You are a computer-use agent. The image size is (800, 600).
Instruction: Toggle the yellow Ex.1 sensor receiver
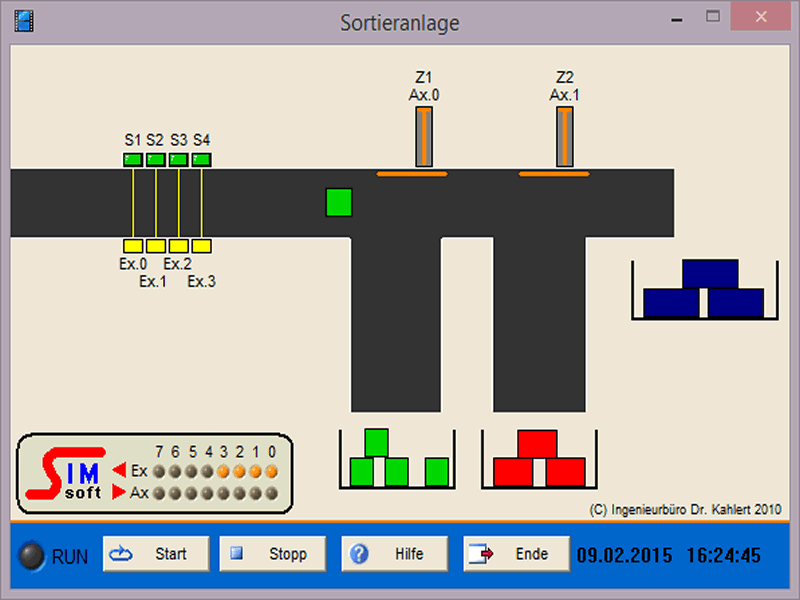(x=155, y=246)
